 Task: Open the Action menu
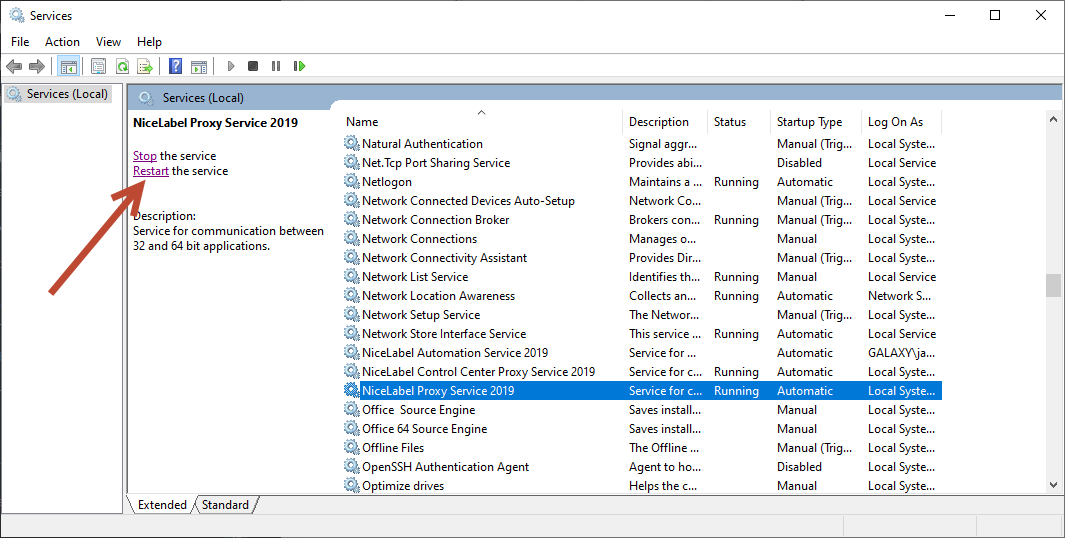(x=62, y=41)
